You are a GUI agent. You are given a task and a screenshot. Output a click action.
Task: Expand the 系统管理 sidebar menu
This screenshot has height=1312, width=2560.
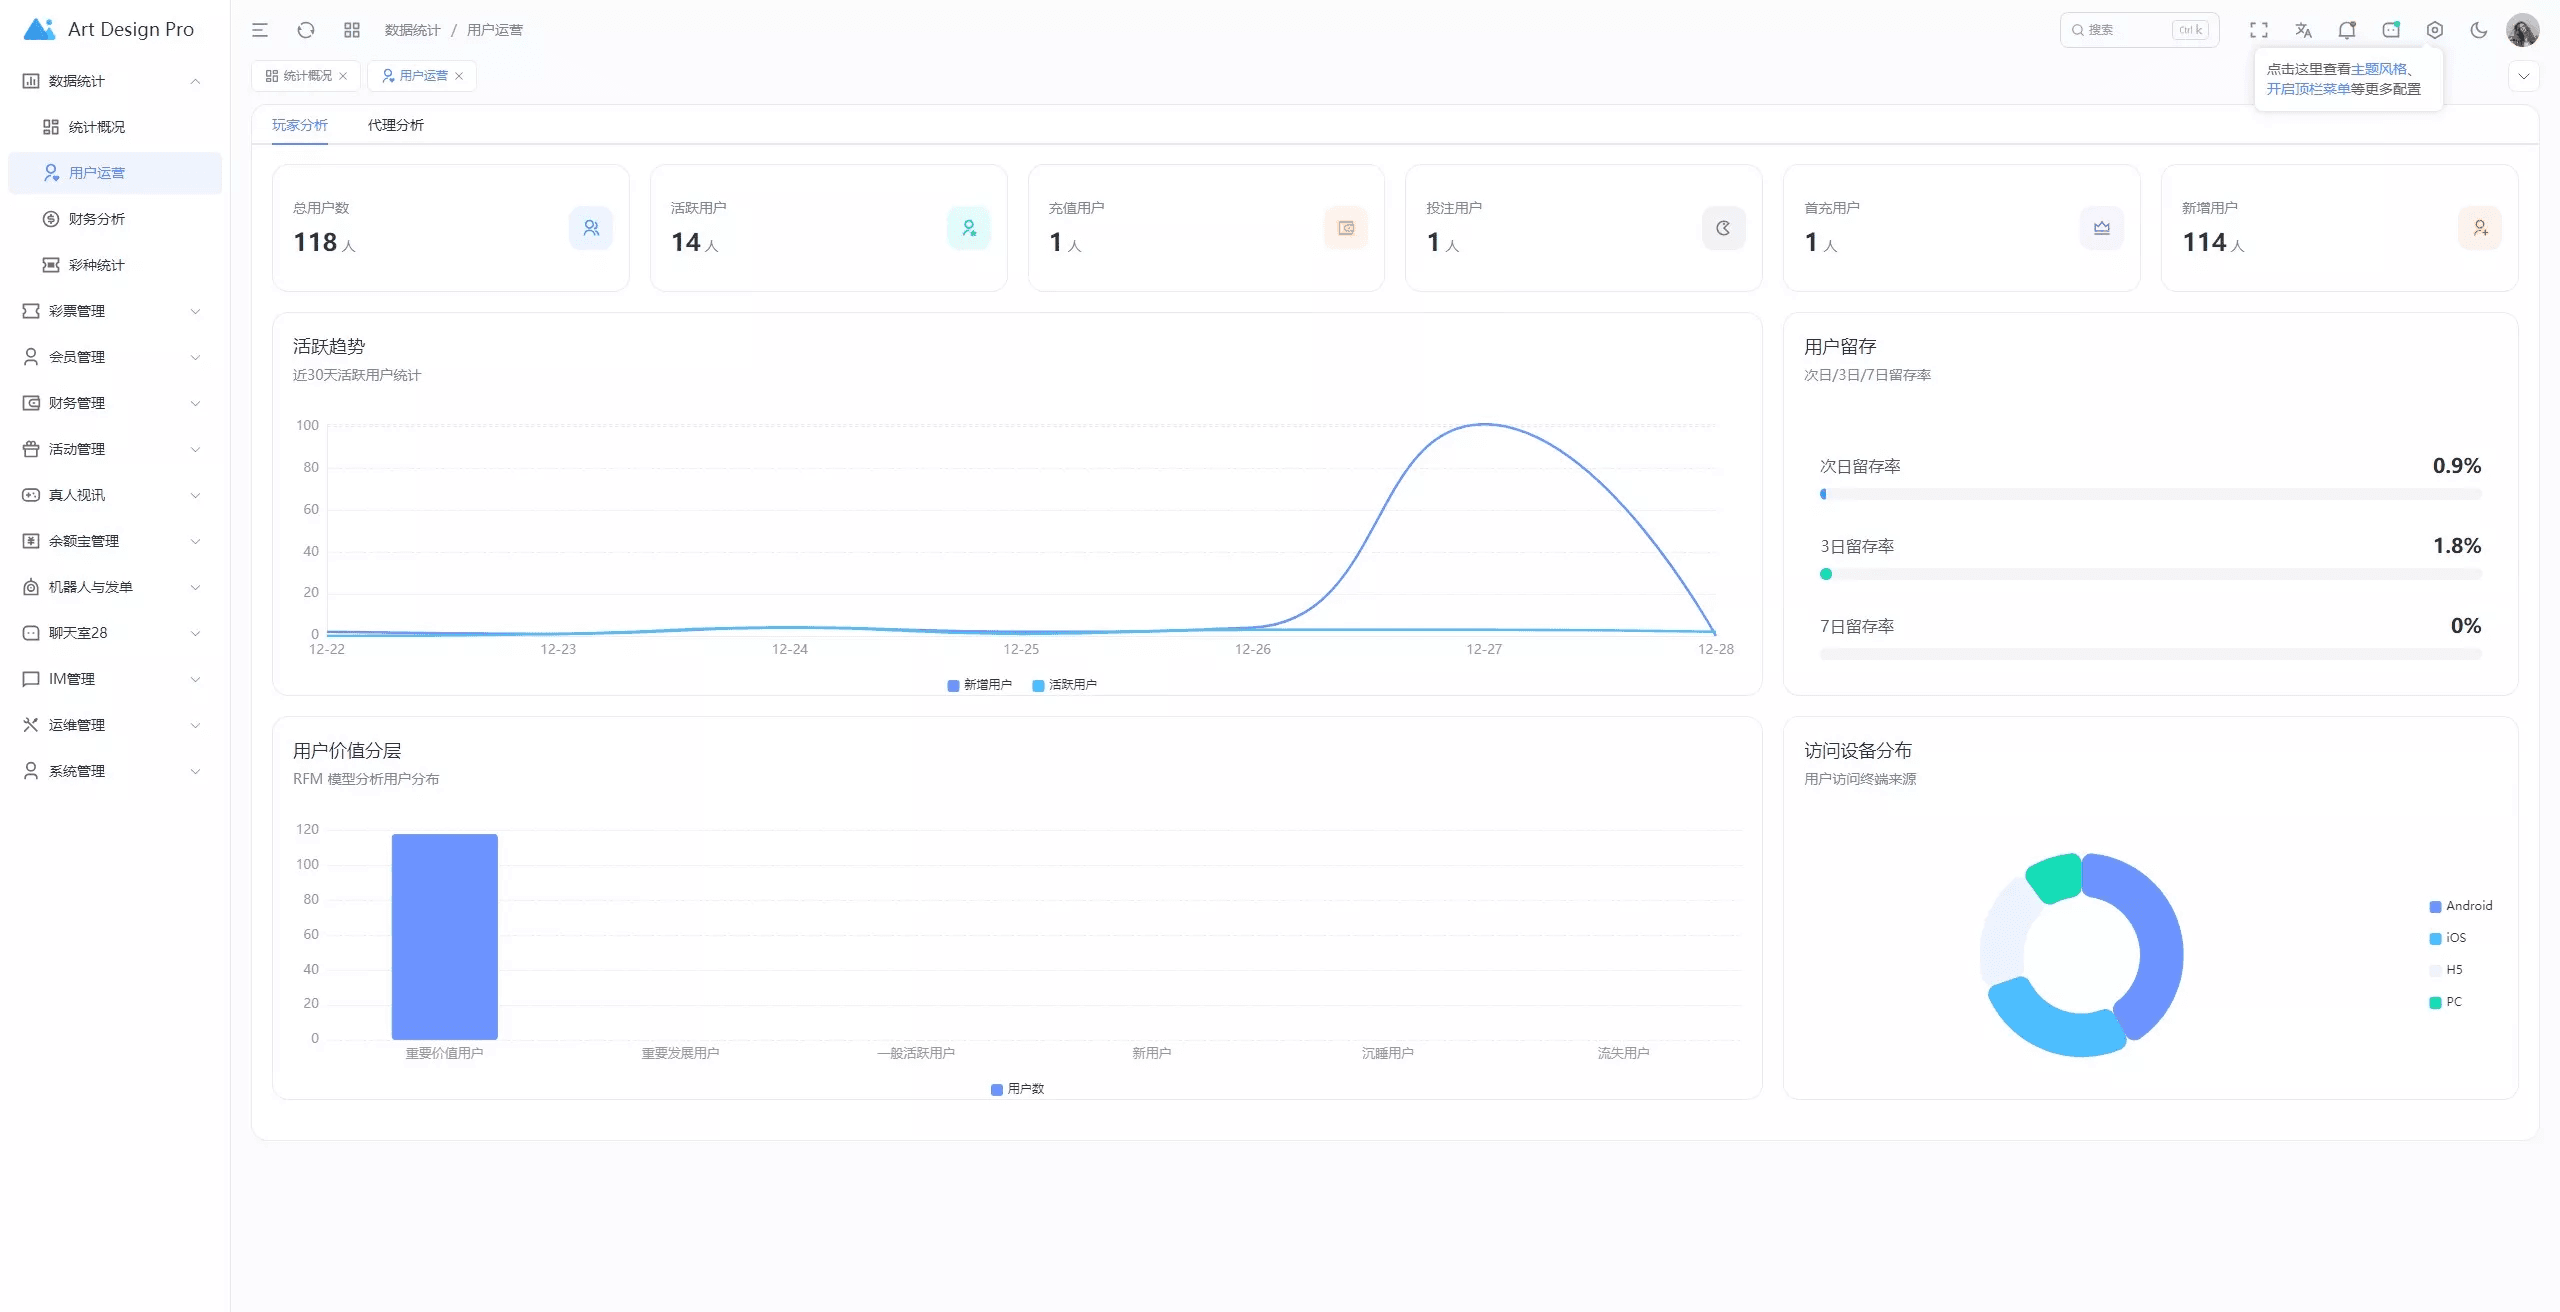coord(110,771)
